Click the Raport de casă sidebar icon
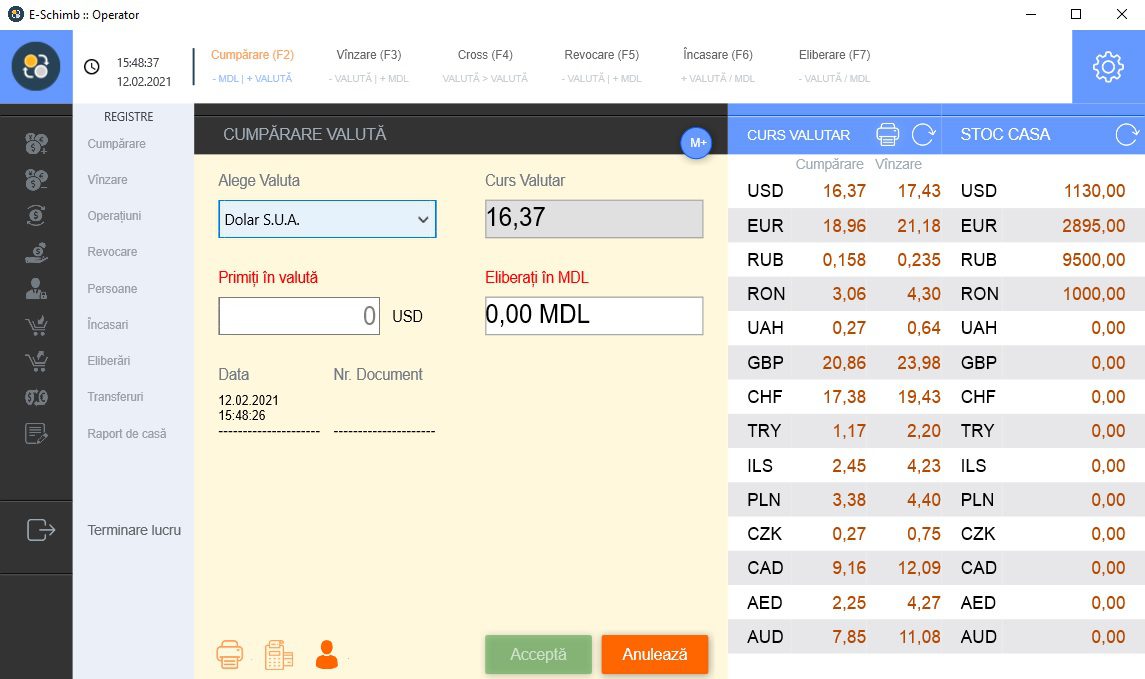 tap(36, 434)
